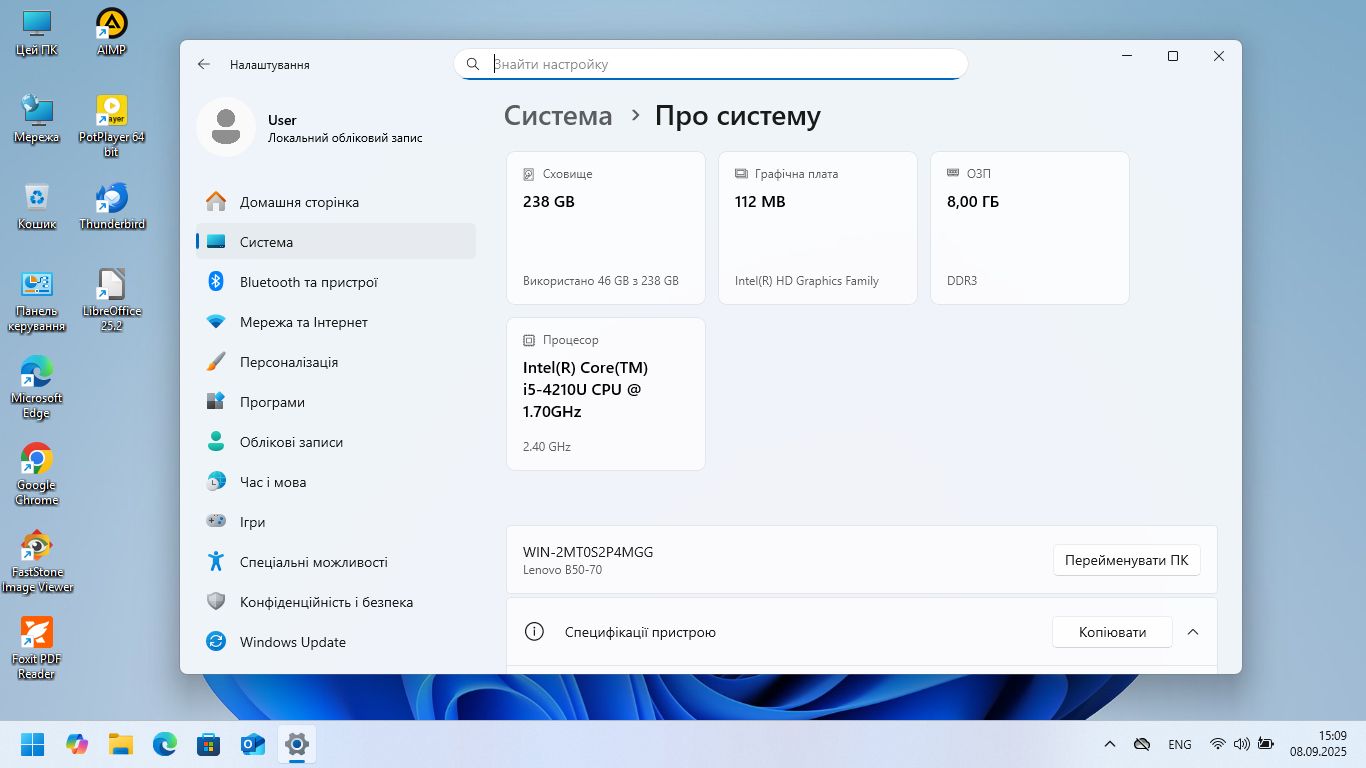Viewport: 1366px width, 768px height.
Task: Open Thunderbird desktop shortcut
Action: coord(111,206)
